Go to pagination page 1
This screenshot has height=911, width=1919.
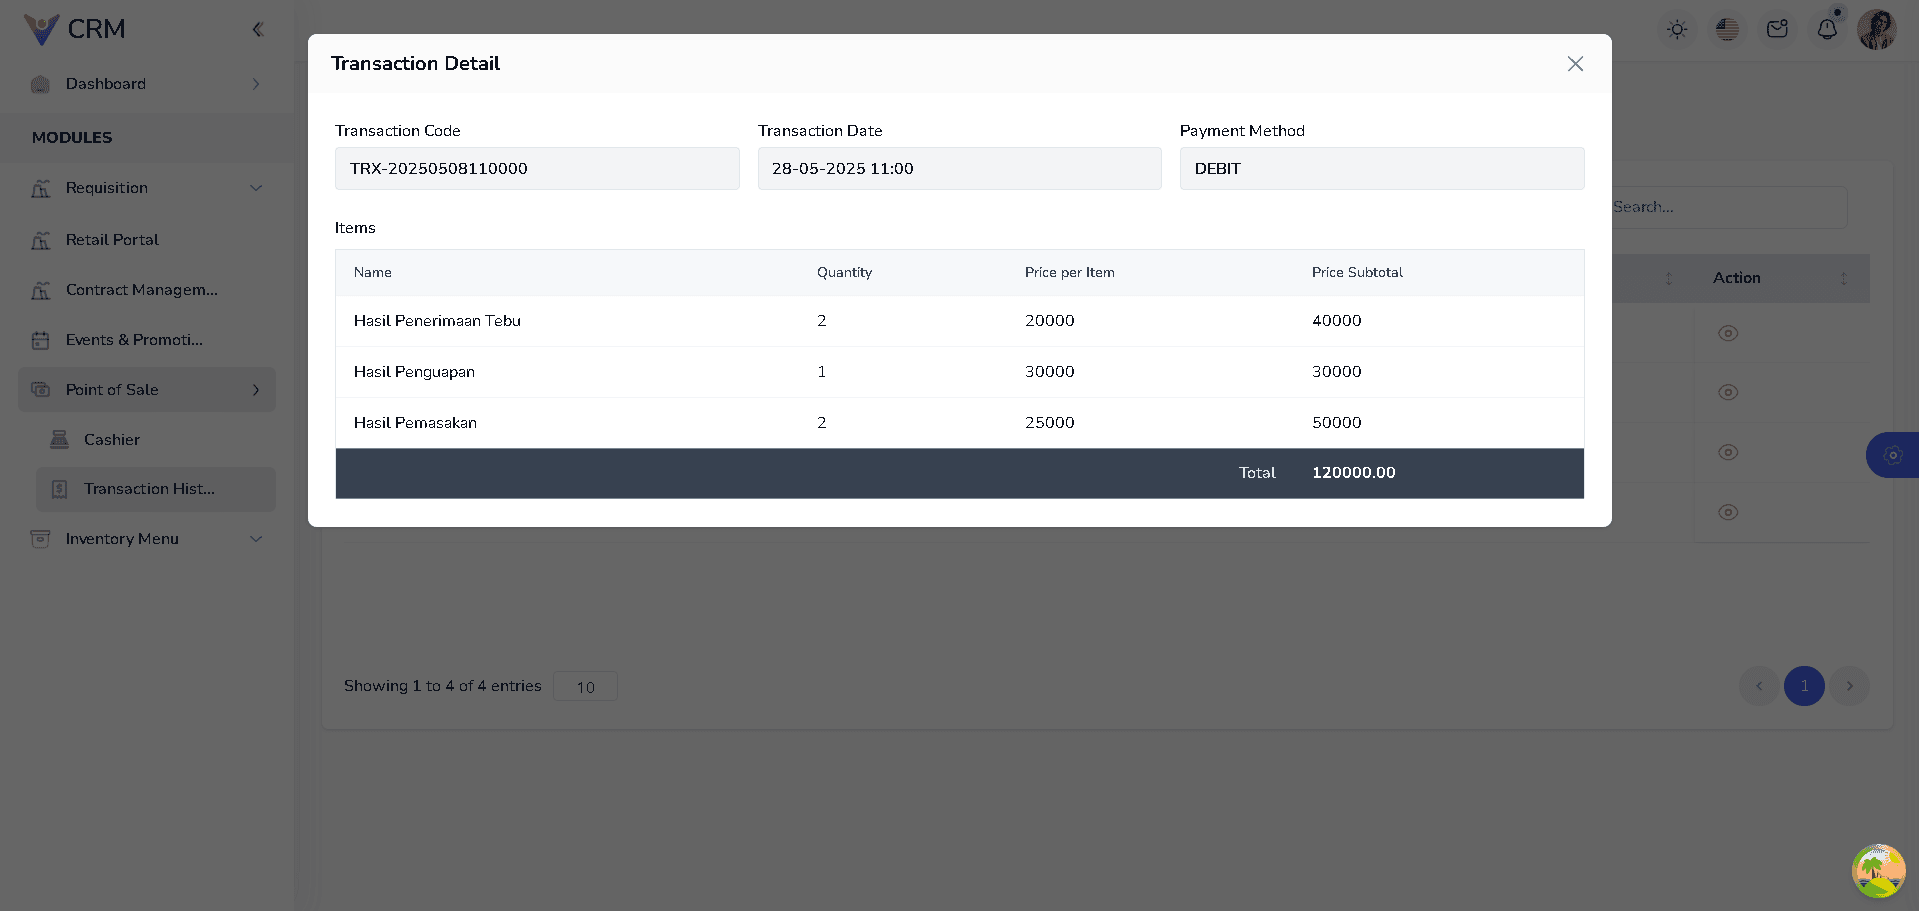(1804, 686)
